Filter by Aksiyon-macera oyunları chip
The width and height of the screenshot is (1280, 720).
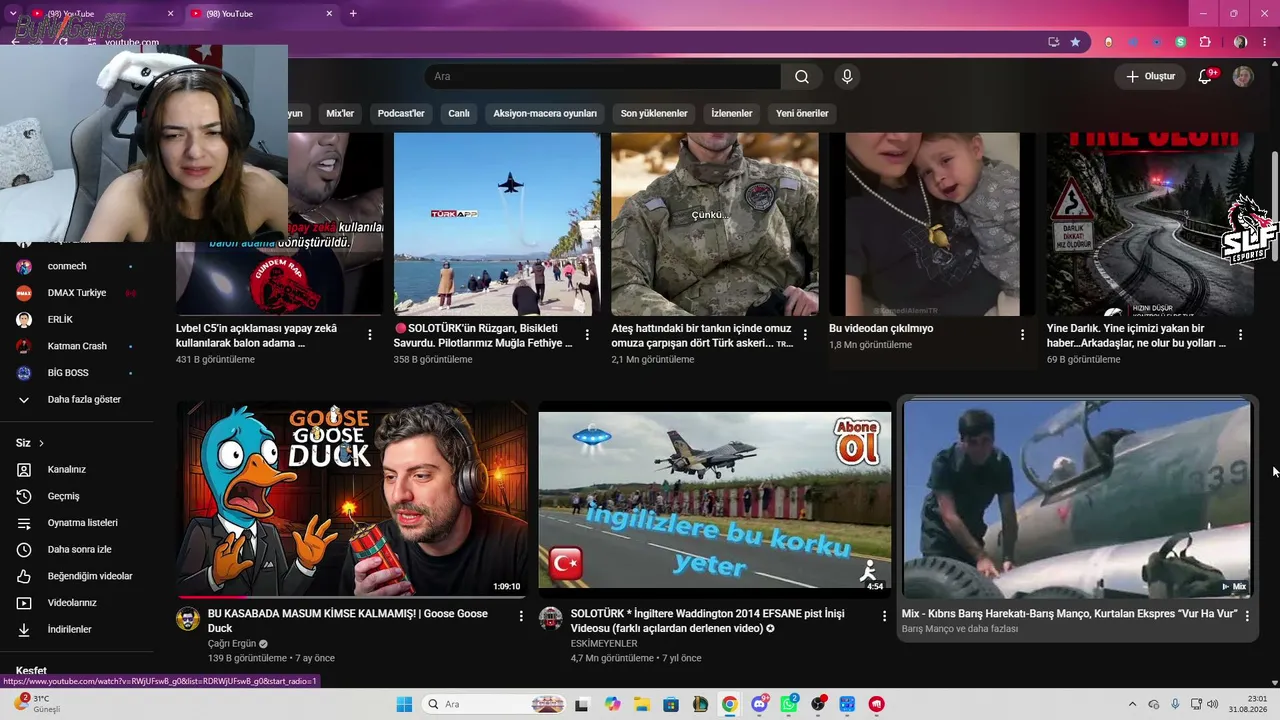(x=545, y=113)
